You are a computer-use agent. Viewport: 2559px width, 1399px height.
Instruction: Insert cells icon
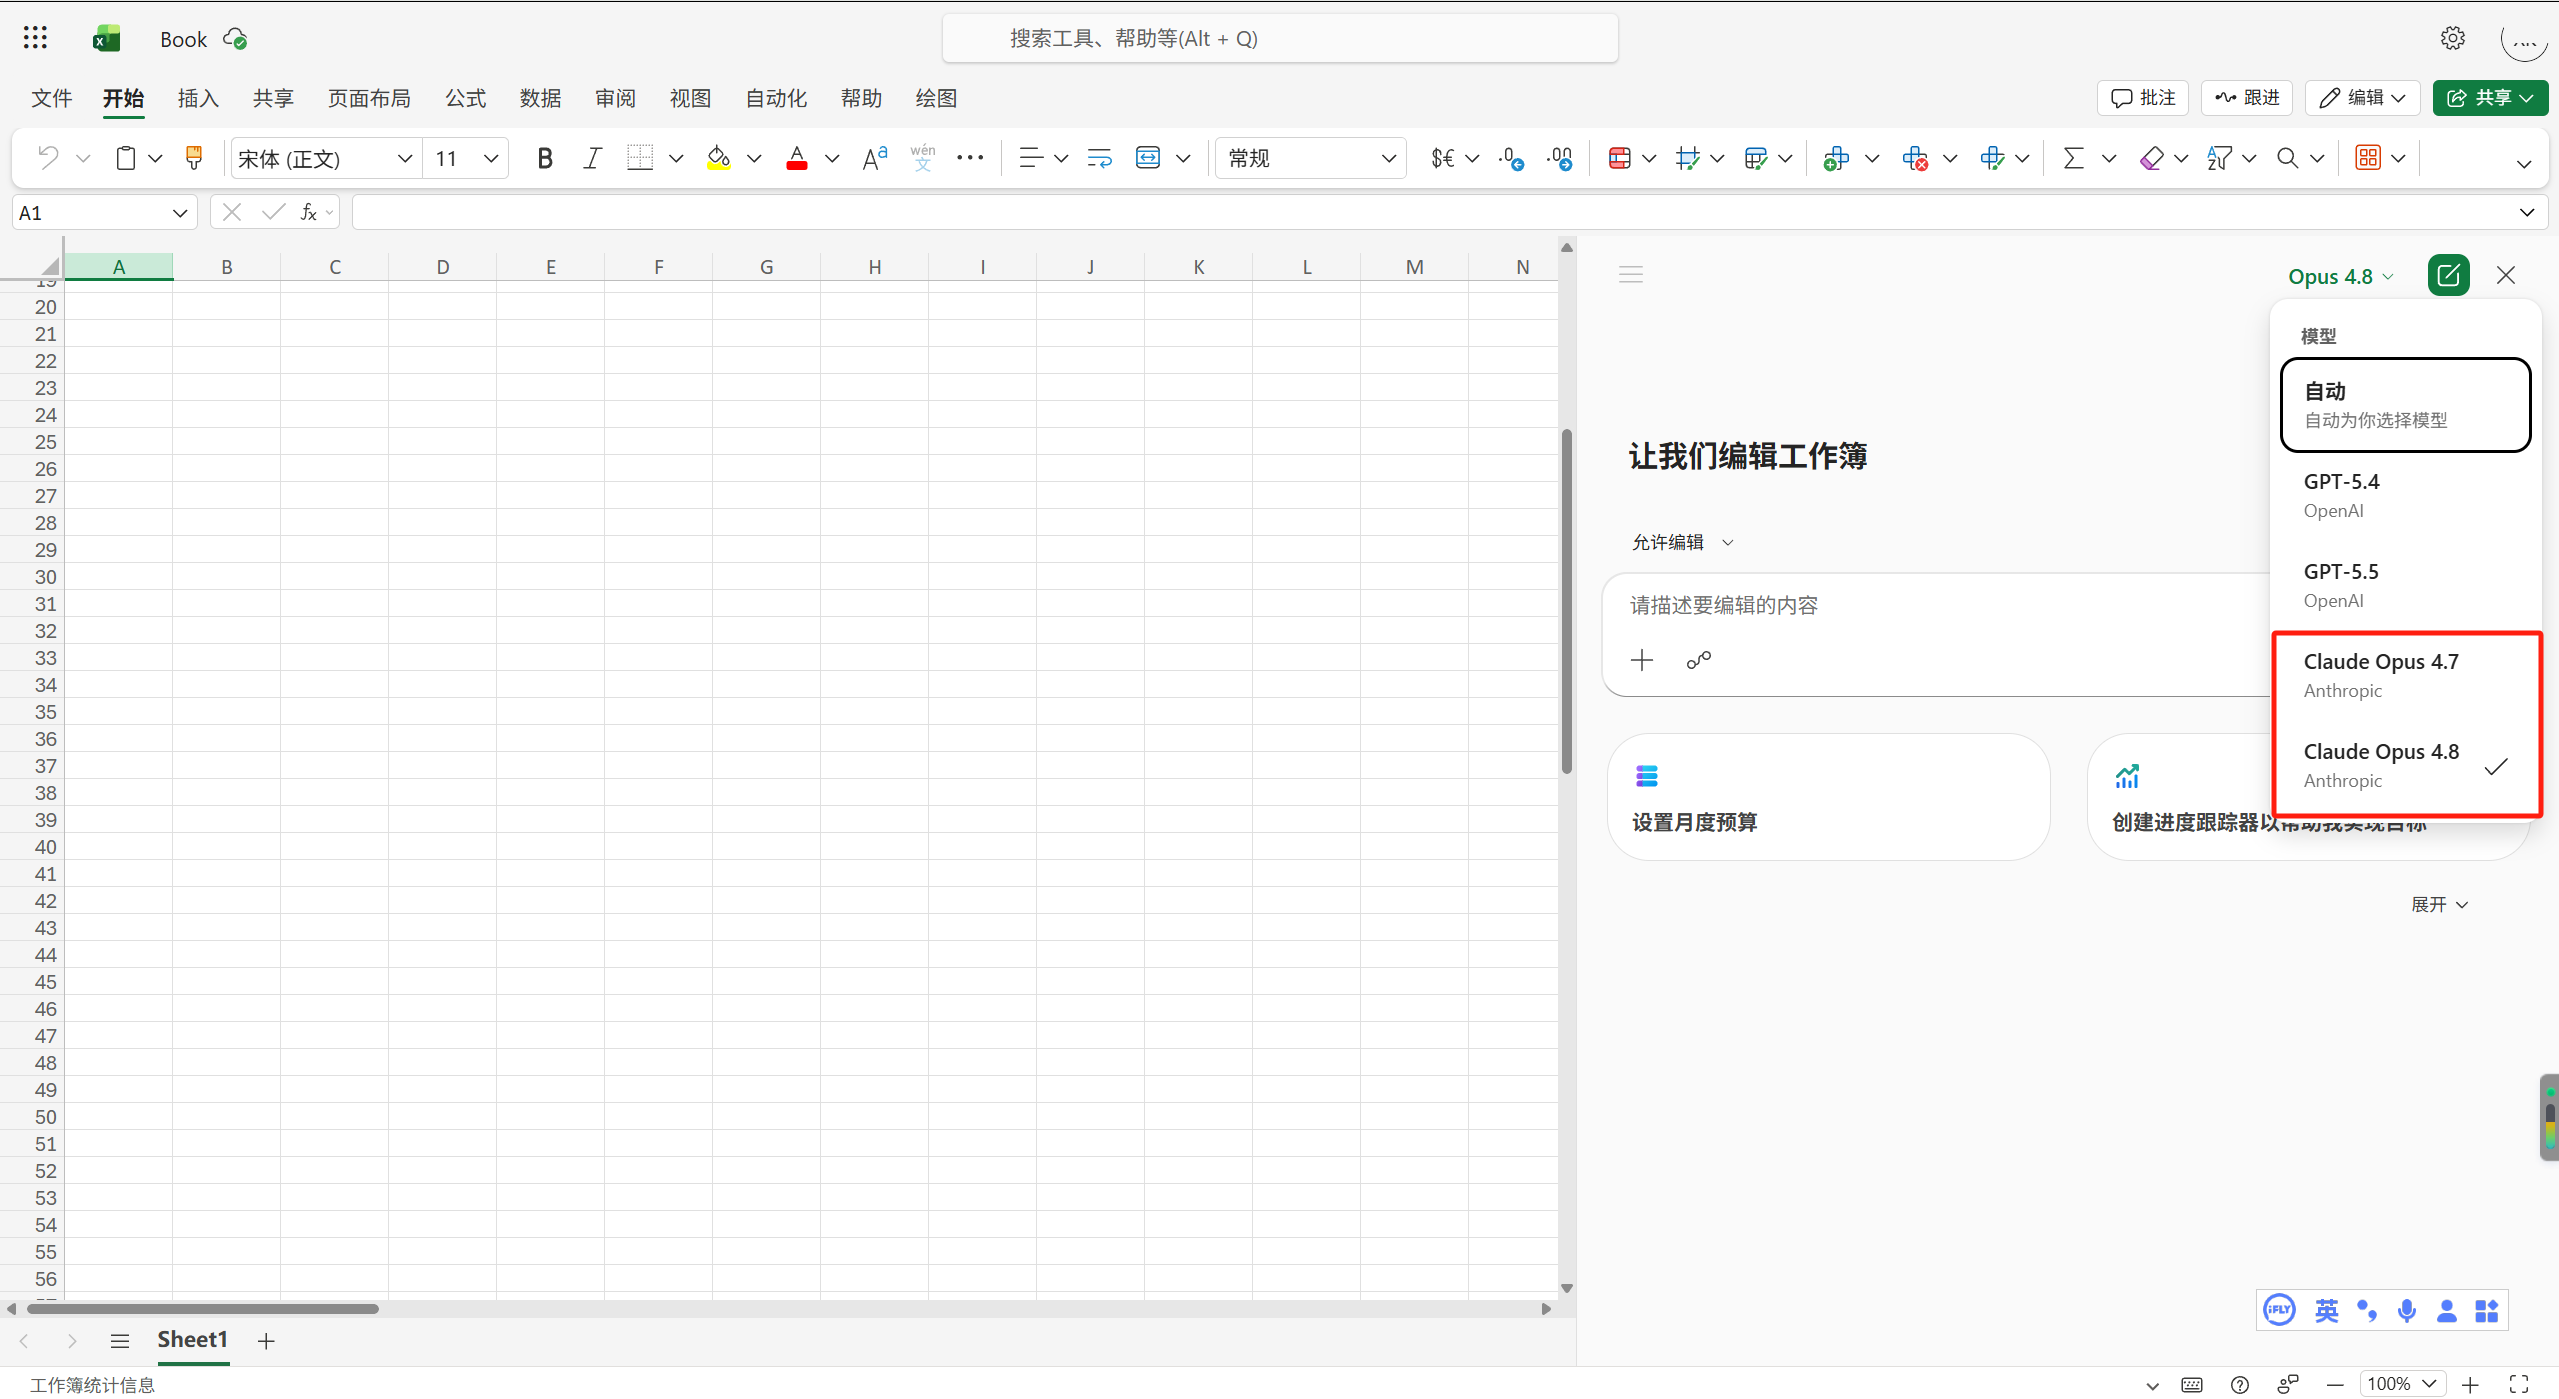(x=1836, y=158)
